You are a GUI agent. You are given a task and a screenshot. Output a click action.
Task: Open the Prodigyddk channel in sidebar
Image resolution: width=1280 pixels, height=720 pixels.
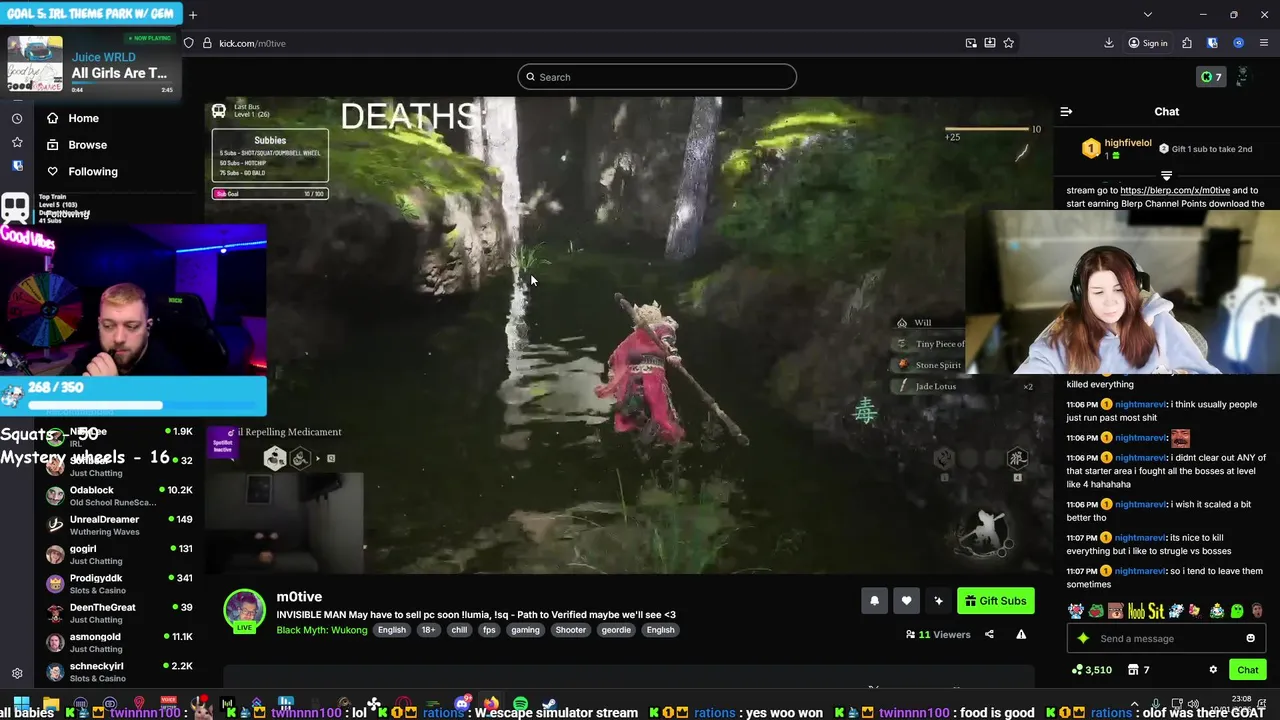(x=118, y=584)
